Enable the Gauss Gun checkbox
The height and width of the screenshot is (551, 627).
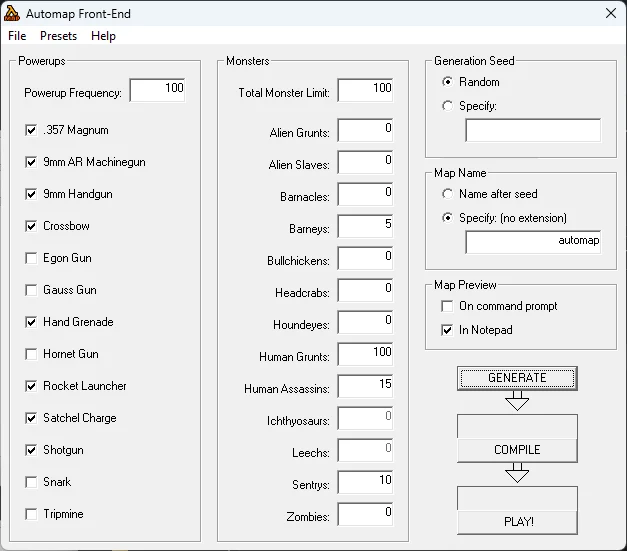tap(31, 290)
